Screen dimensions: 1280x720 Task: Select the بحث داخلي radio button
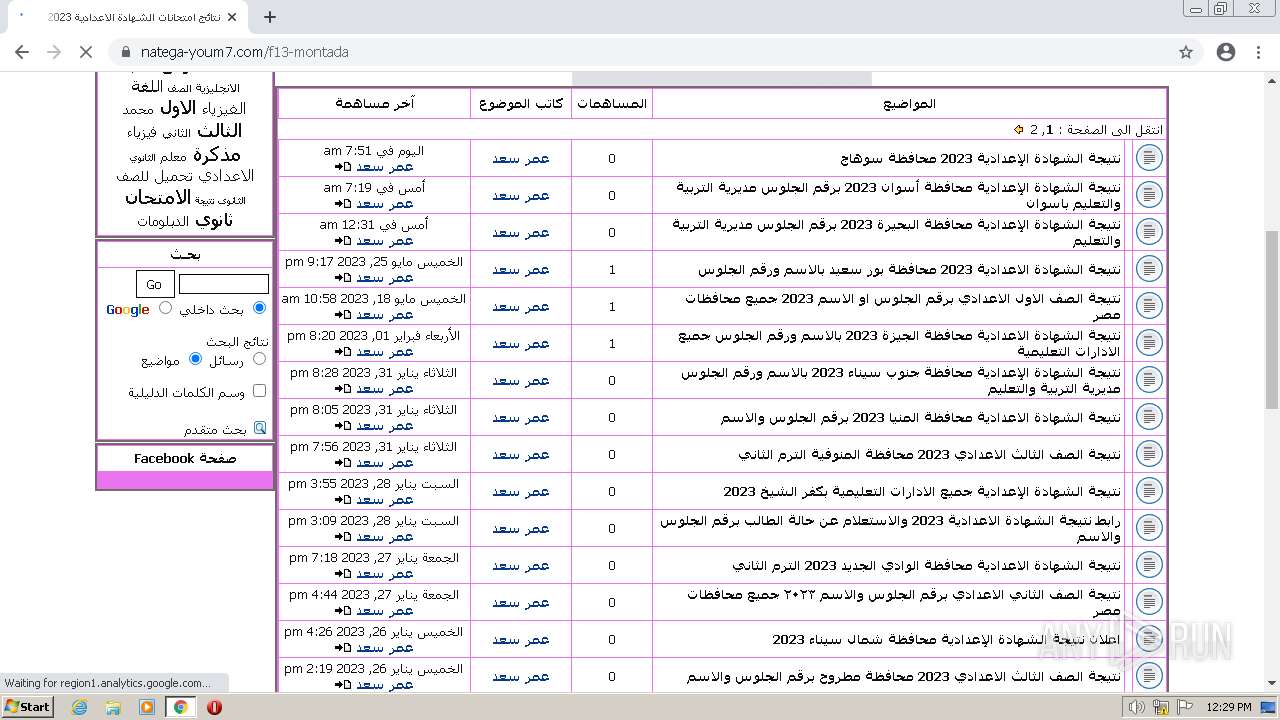pyautogui.click(x=260, y=308)
